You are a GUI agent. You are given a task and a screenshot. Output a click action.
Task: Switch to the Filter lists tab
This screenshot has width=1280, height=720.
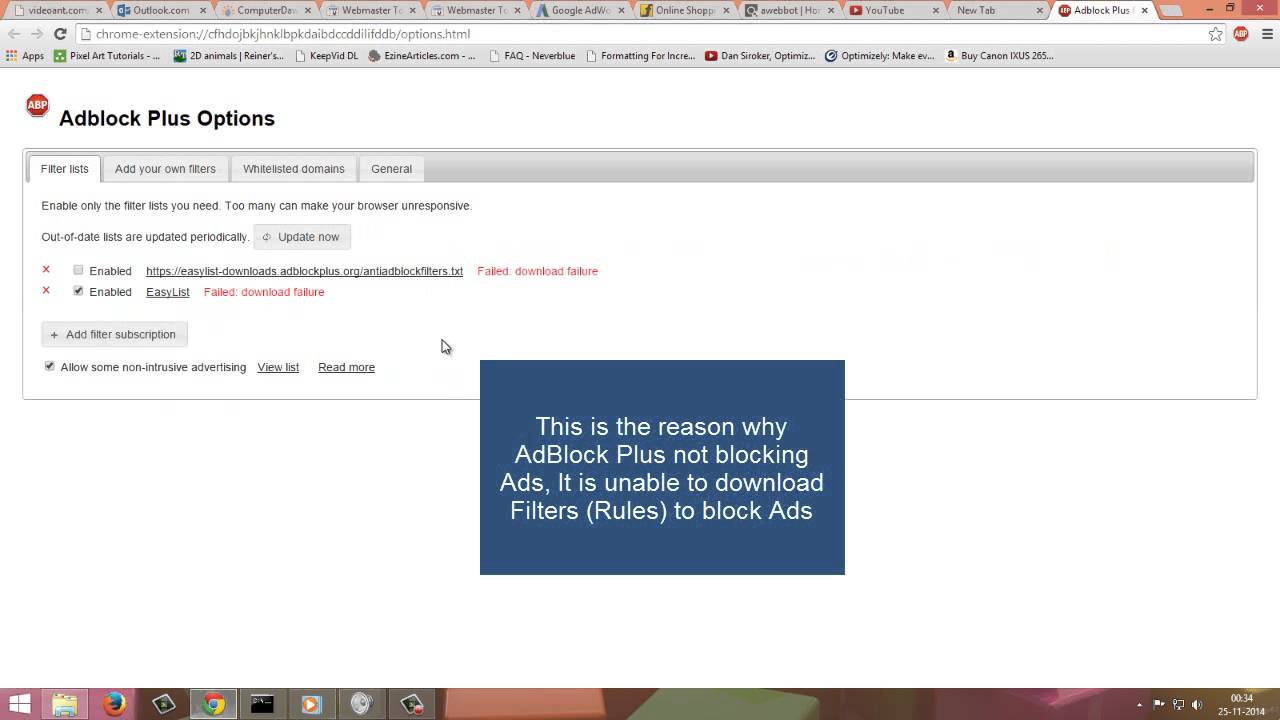coord(64,169)
